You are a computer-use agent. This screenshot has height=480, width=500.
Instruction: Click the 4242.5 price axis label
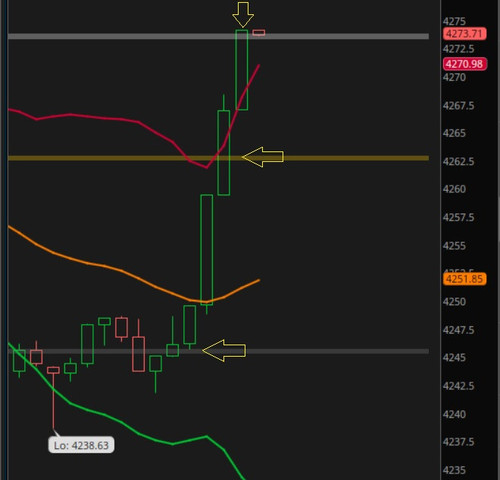click(x=458, y=386)
